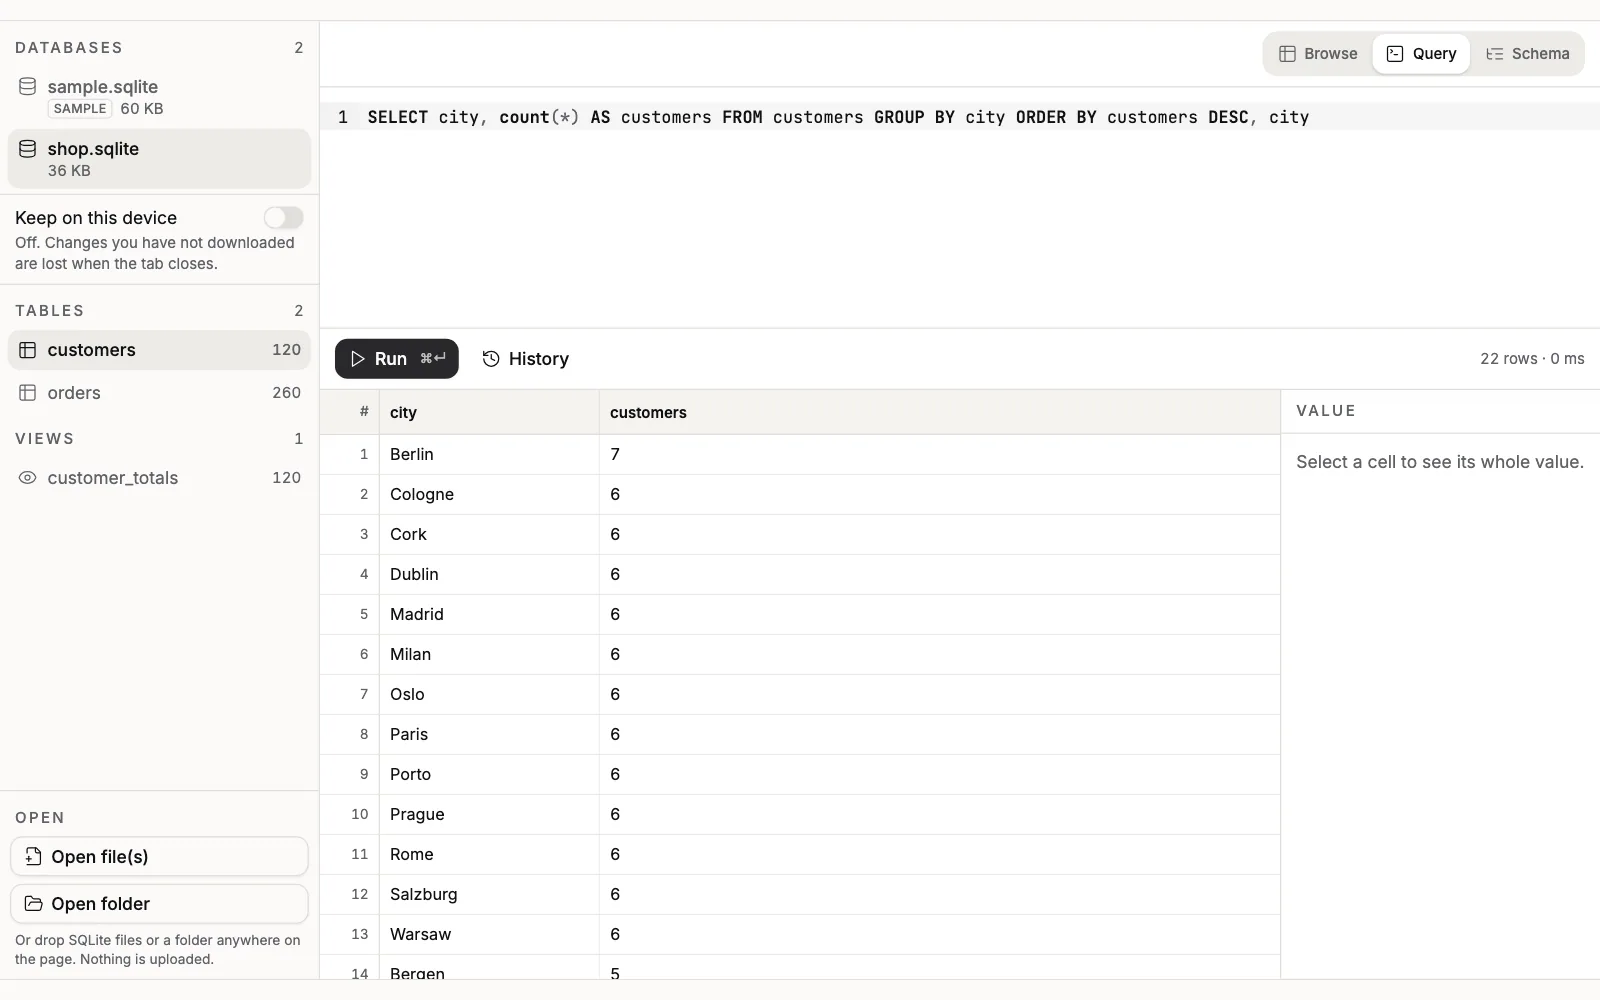Select the Paris cell
1600x1000 pixels.
489,734
